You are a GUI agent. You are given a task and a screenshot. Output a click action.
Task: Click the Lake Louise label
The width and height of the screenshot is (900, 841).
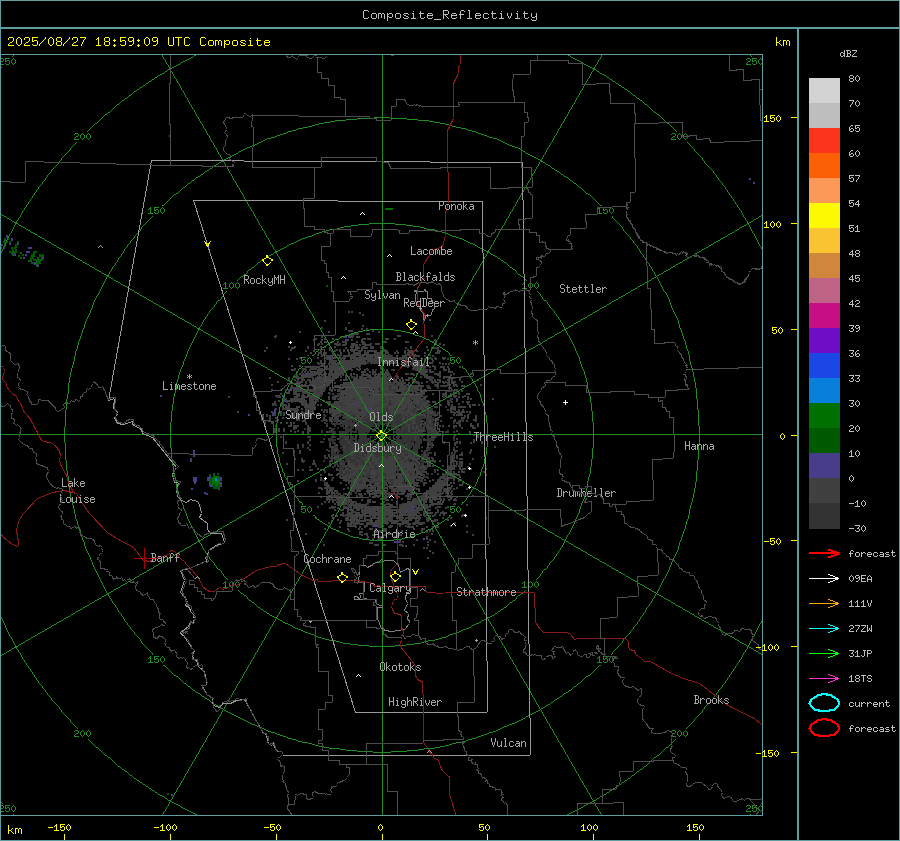click(77, 491)
